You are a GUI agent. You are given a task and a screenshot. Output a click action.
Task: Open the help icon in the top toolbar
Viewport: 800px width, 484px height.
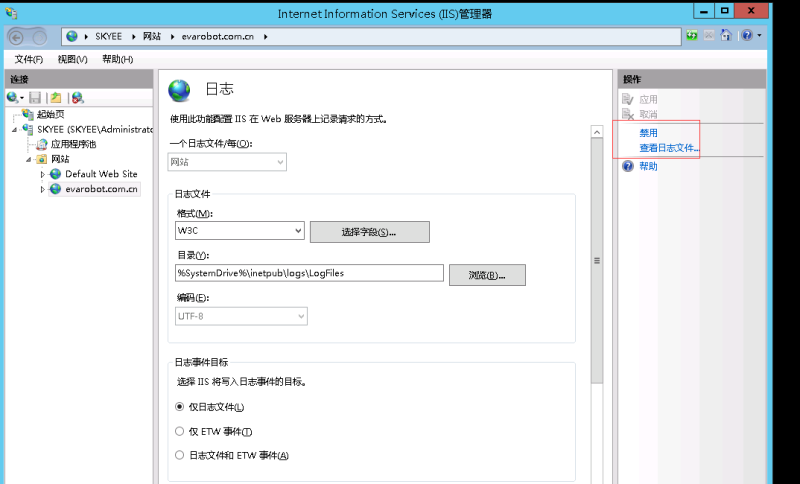click(x=747, y=35)
